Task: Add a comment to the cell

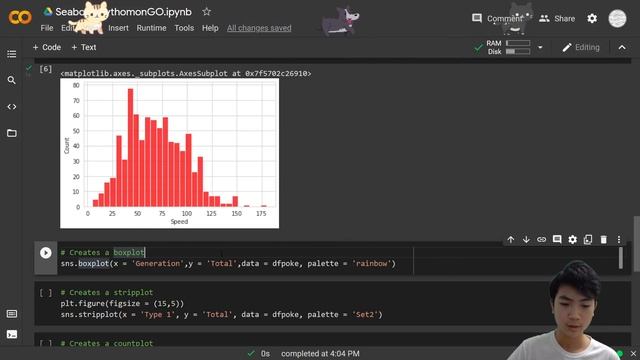Action: (x=557, y=239)
